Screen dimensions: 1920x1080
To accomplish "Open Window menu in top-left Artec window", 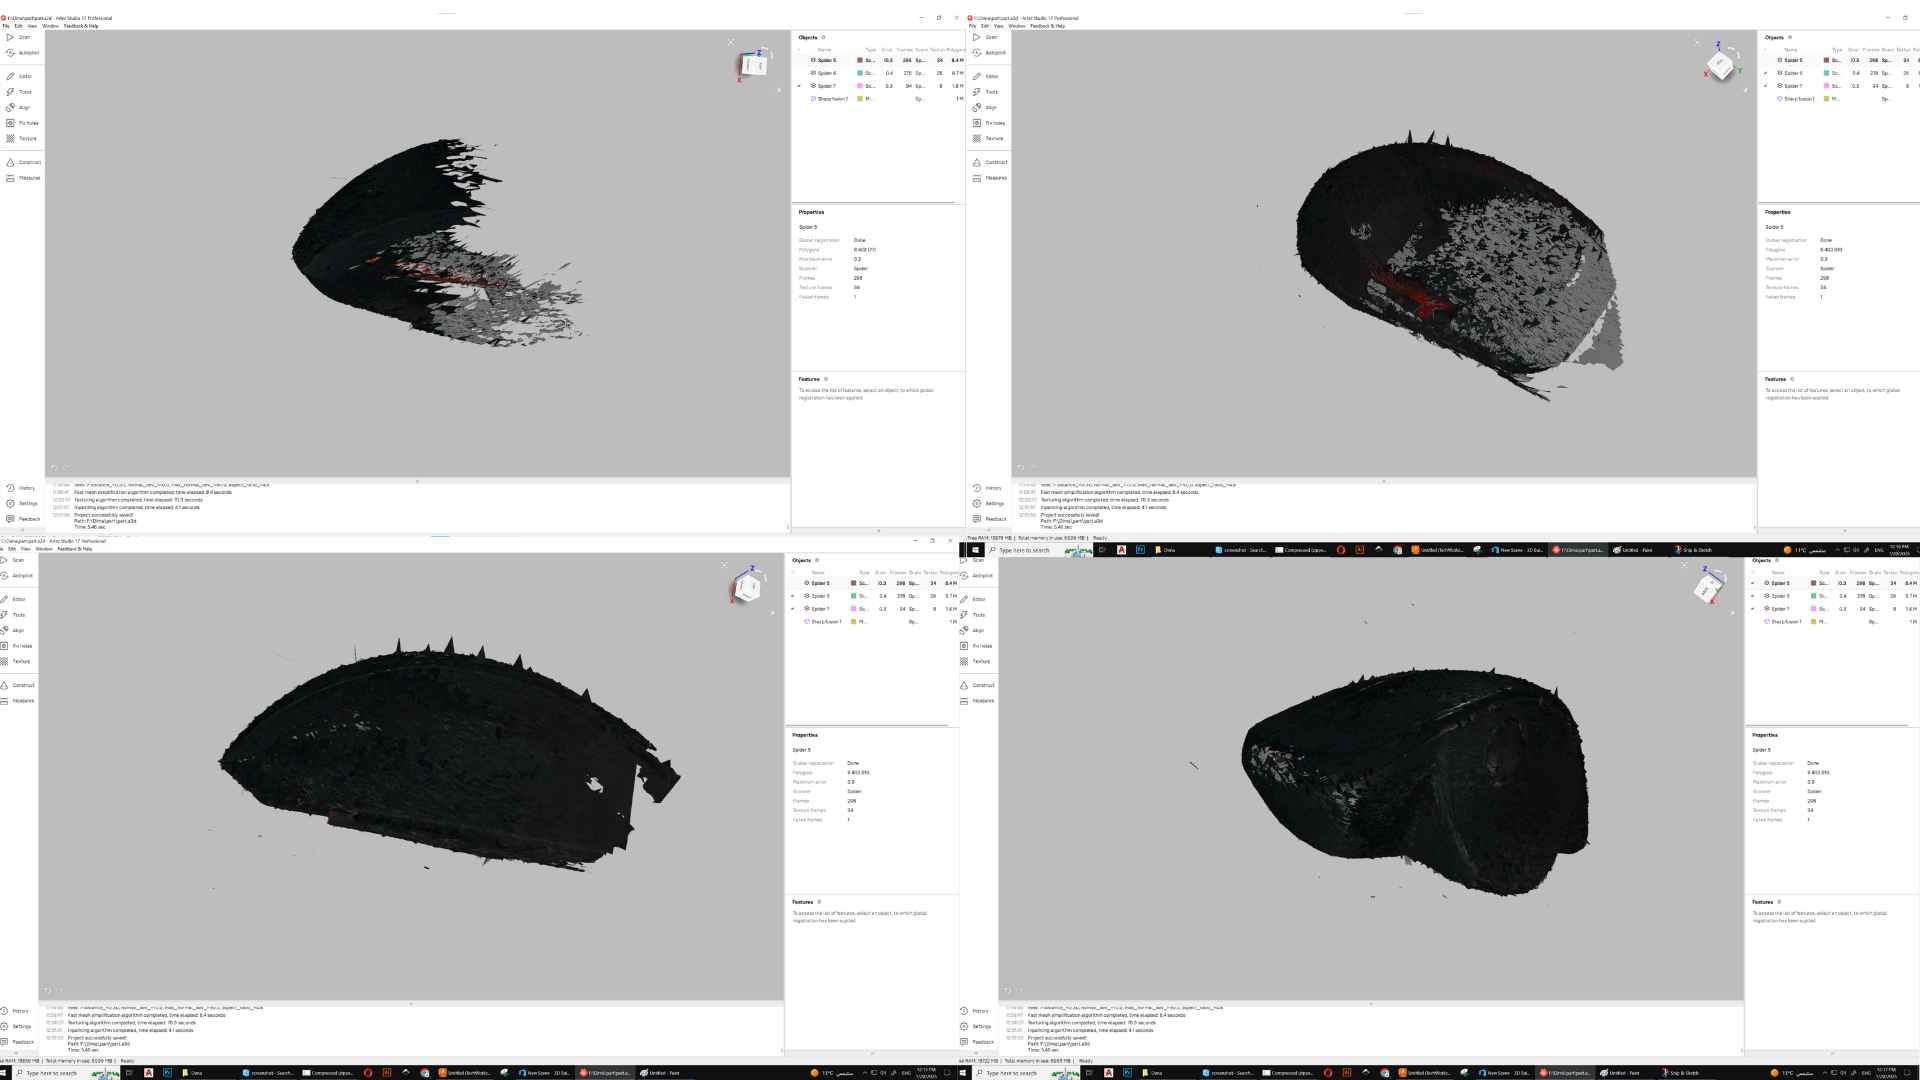I will [x=50, y=26].
